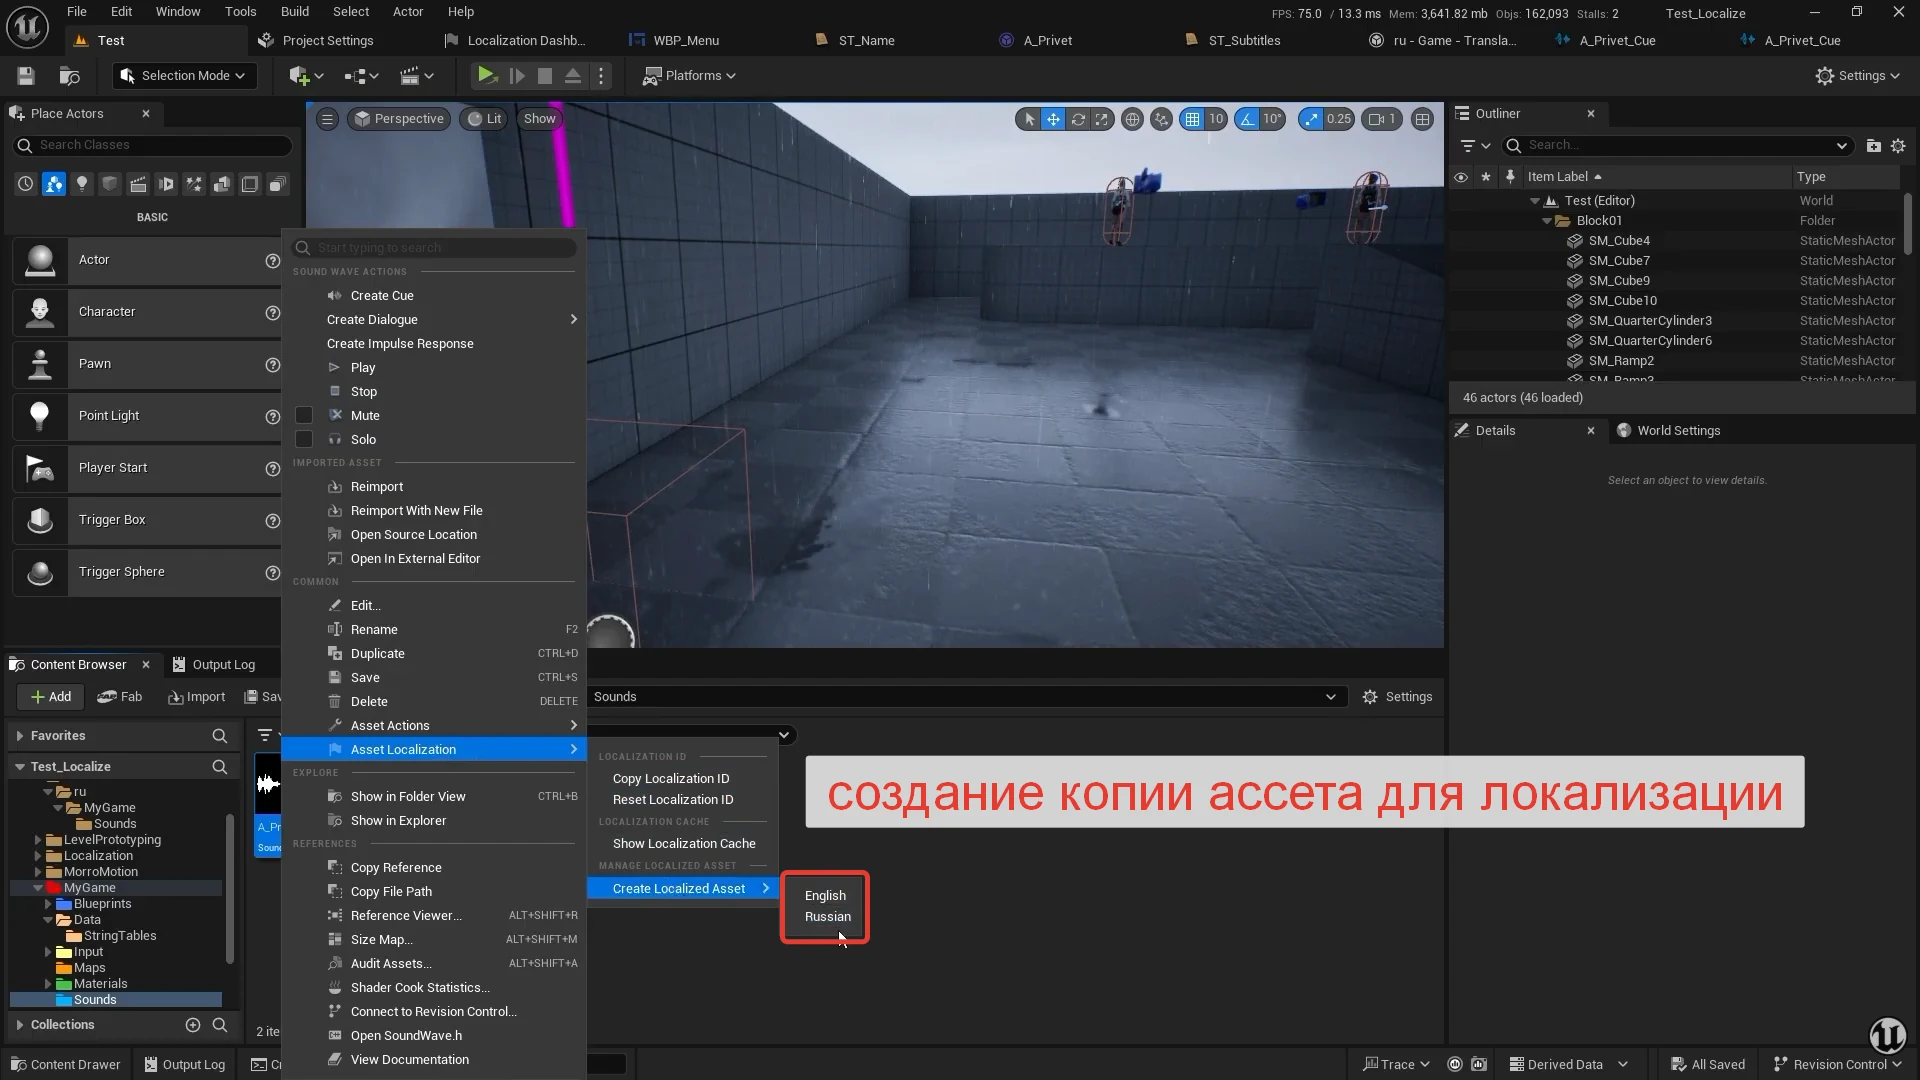Switch to the Project Settings tab

point(327,41)
